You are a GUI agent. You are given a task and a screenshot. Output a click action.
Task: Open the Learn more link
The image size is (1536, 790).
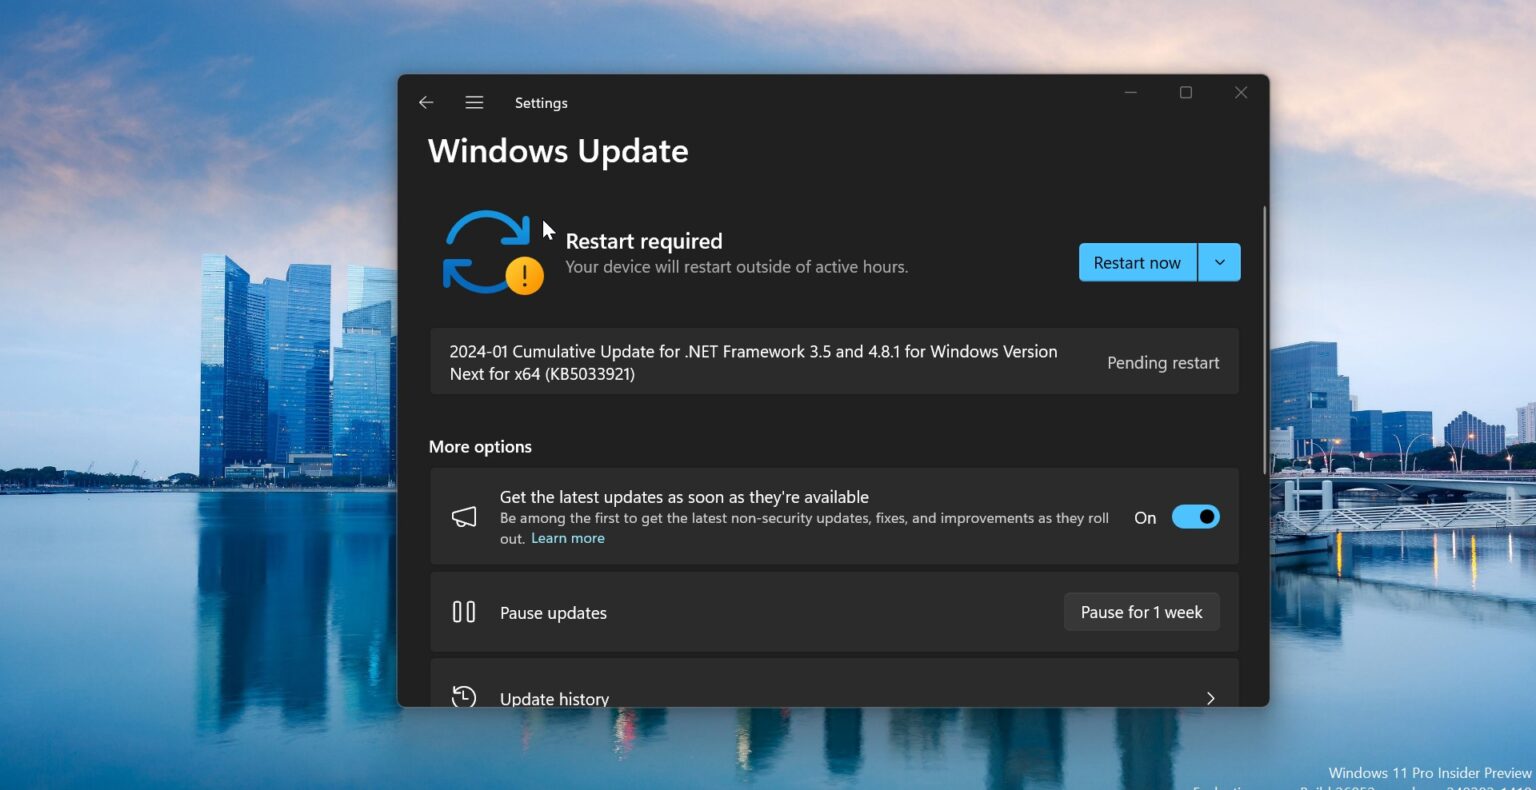pyautogui.click(x=567, y=538)
